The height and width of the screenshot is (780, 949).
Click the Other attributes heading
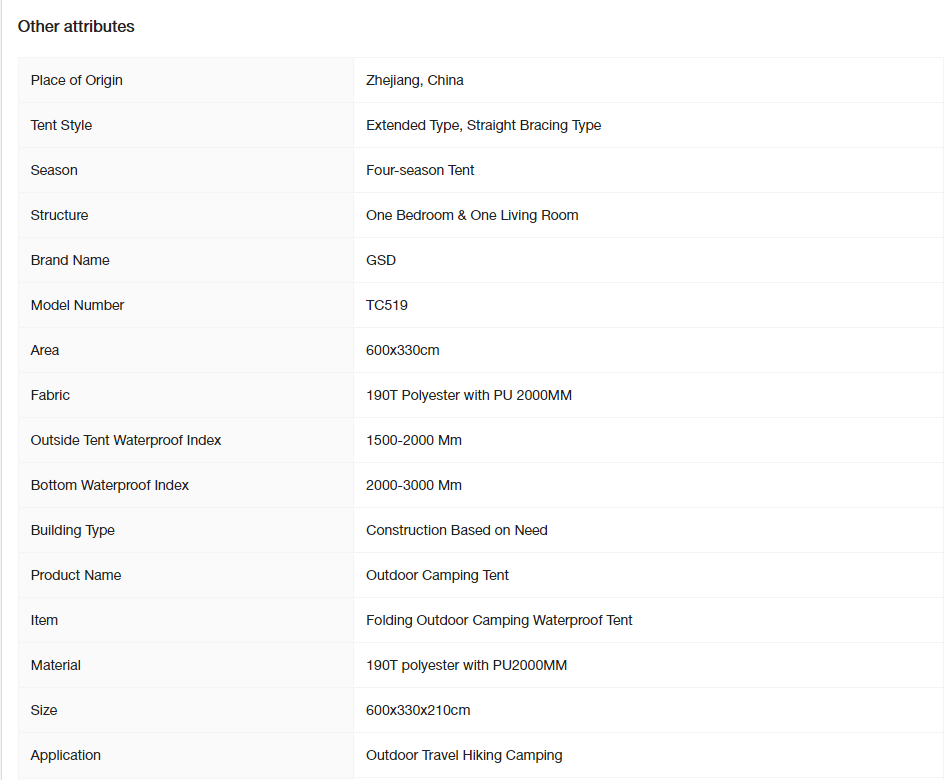(x=76, y=27)
